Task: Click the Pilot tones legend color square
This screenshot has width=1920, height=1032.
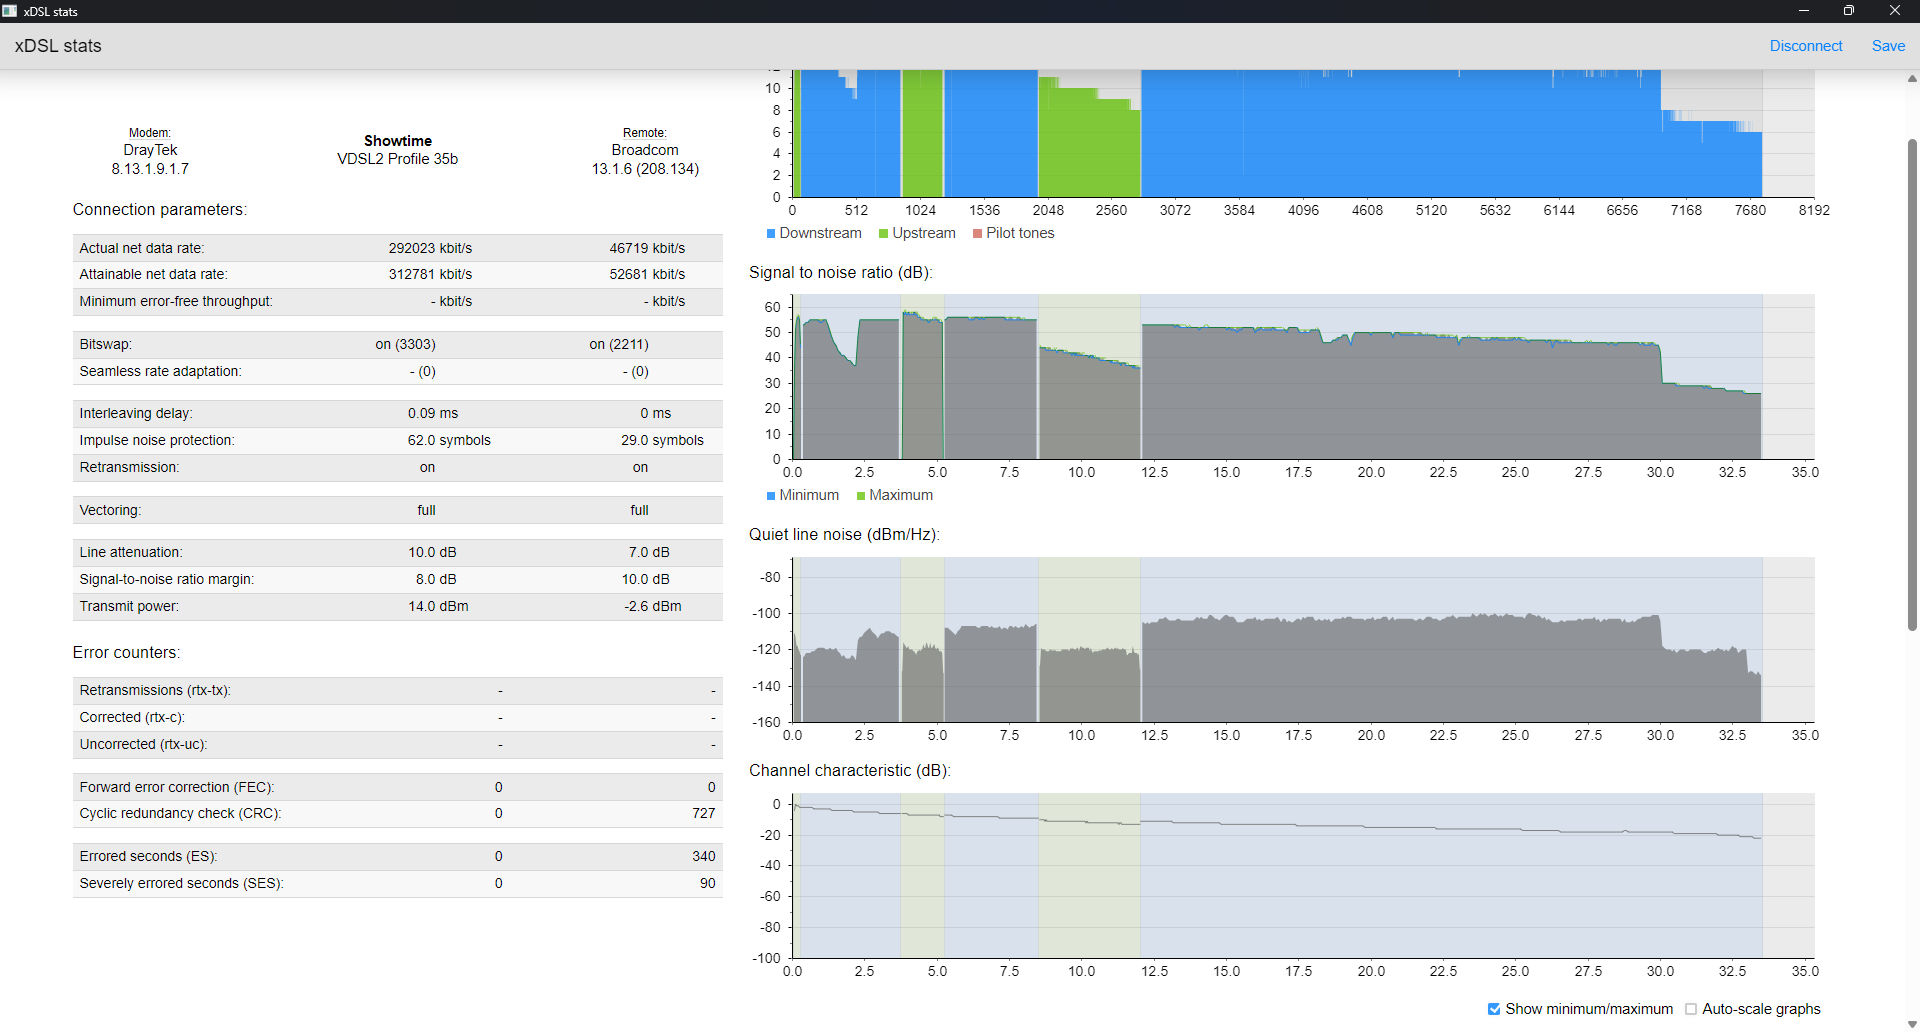Action: 977,234
